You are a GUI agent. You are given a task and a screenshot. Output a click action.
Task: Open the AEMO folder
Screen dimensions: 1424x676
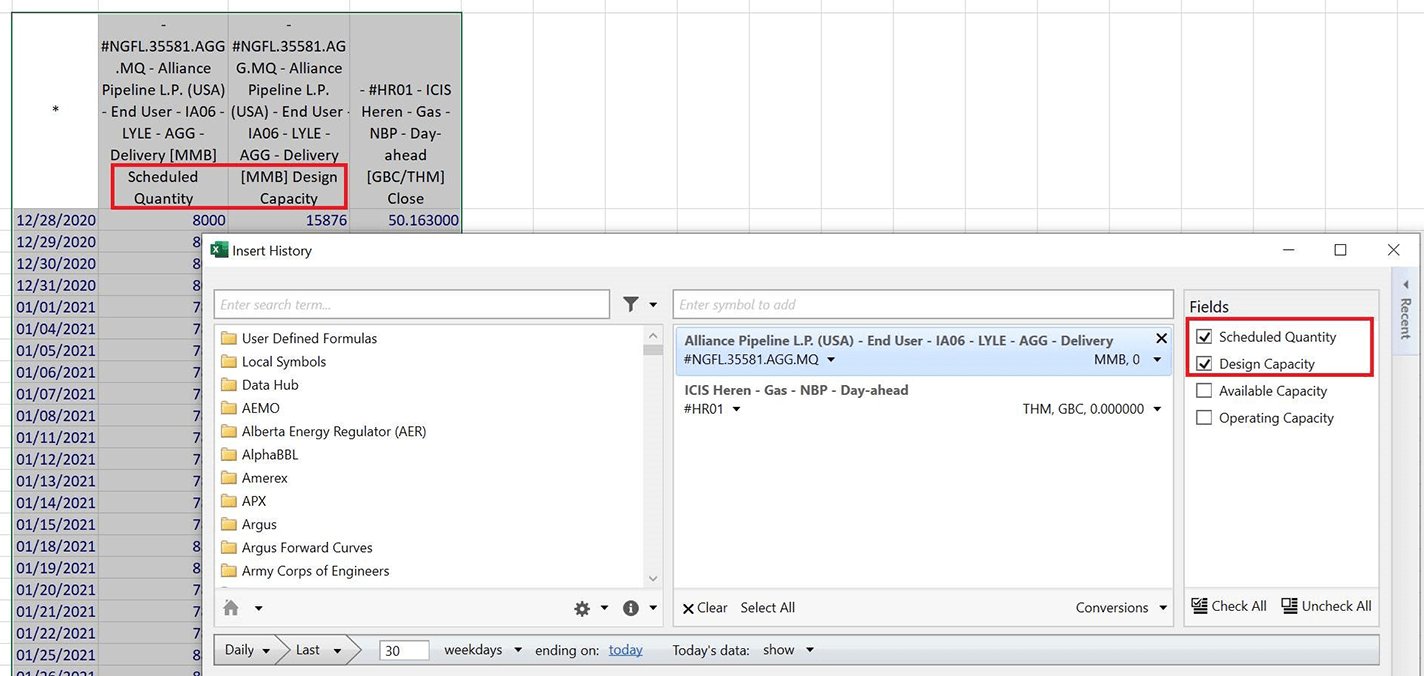pyautogui.click(x=250, y=408)
